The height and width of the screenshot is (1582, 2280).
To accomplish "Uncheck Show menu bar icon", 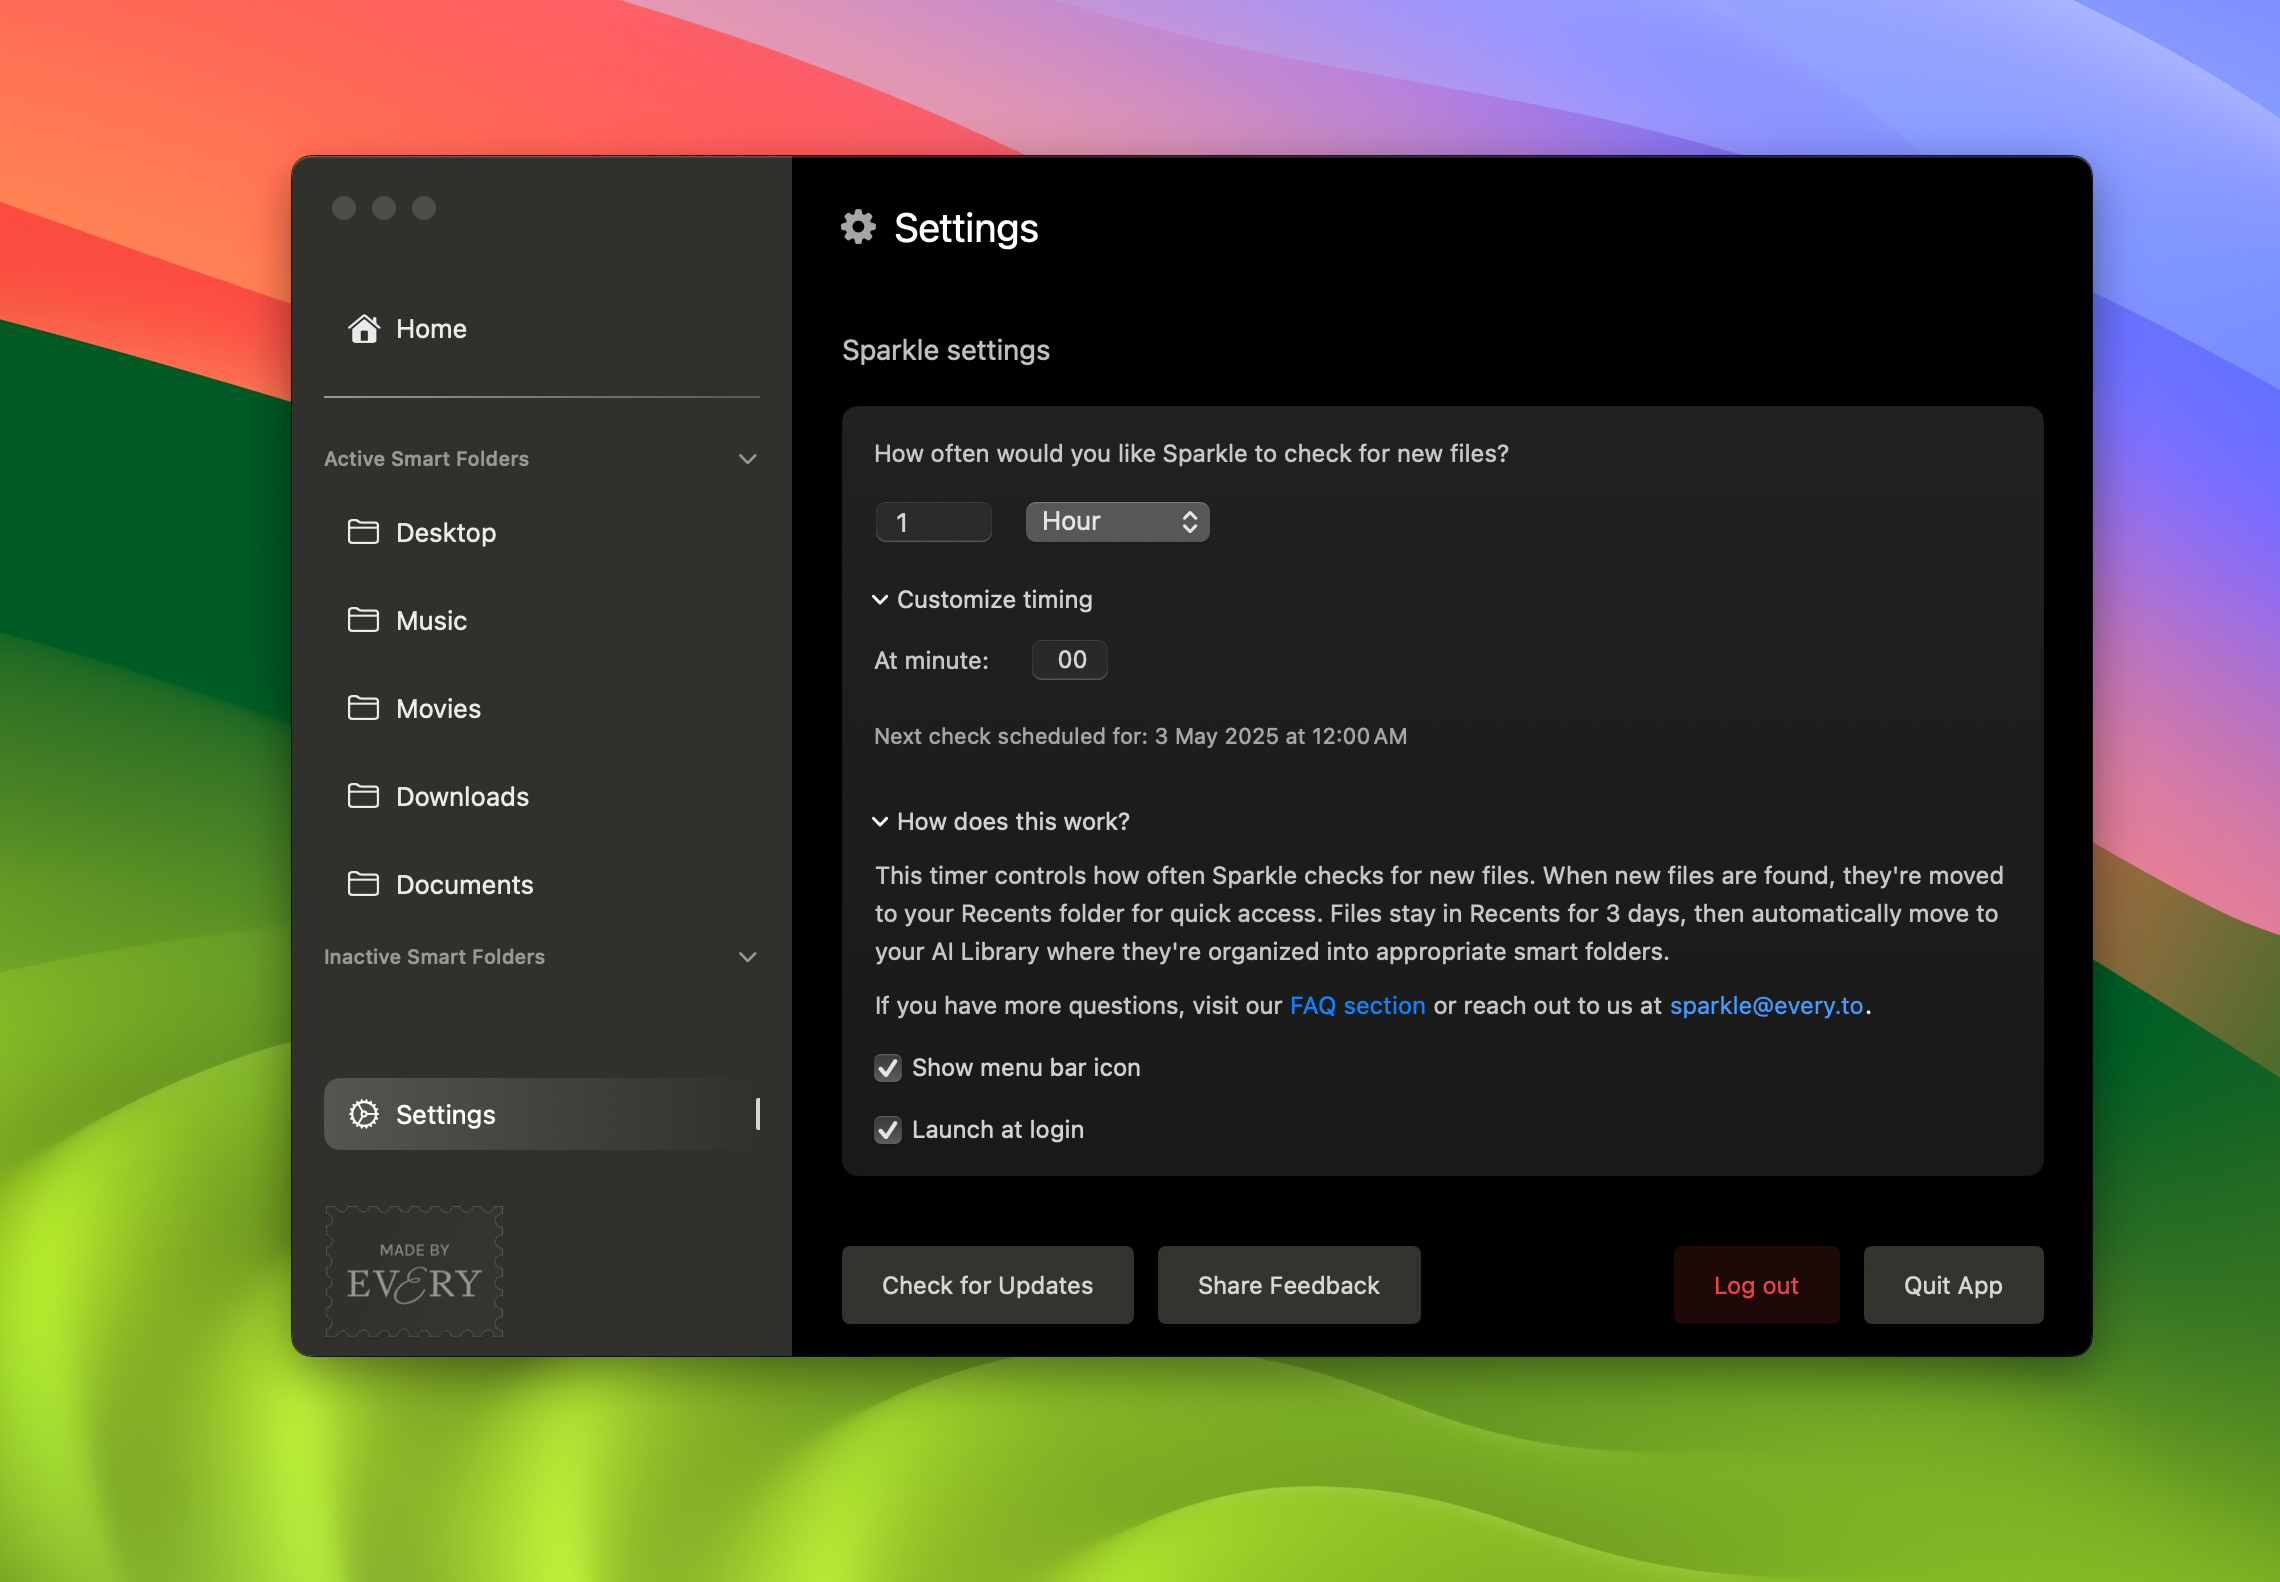I will (888, 1068).
